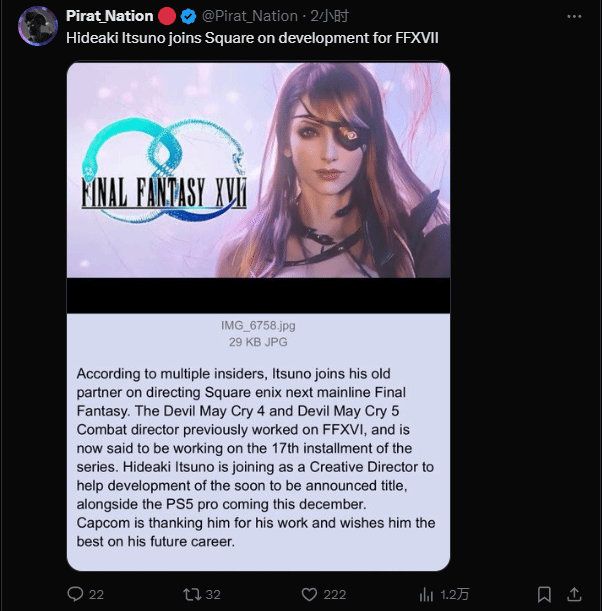Image resolution: width=602 pixels, height=611 pixels.
Task: Click the "29 KB JPG" file size label
Action: coord(258,342)
